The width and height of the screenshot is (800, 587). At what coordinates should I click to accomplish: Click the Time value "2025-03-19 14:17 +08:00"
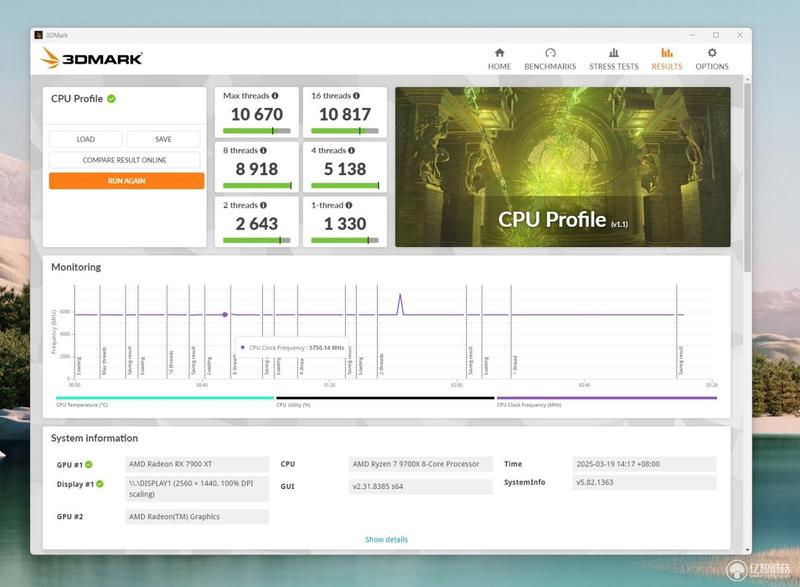[x=644, y=464]
